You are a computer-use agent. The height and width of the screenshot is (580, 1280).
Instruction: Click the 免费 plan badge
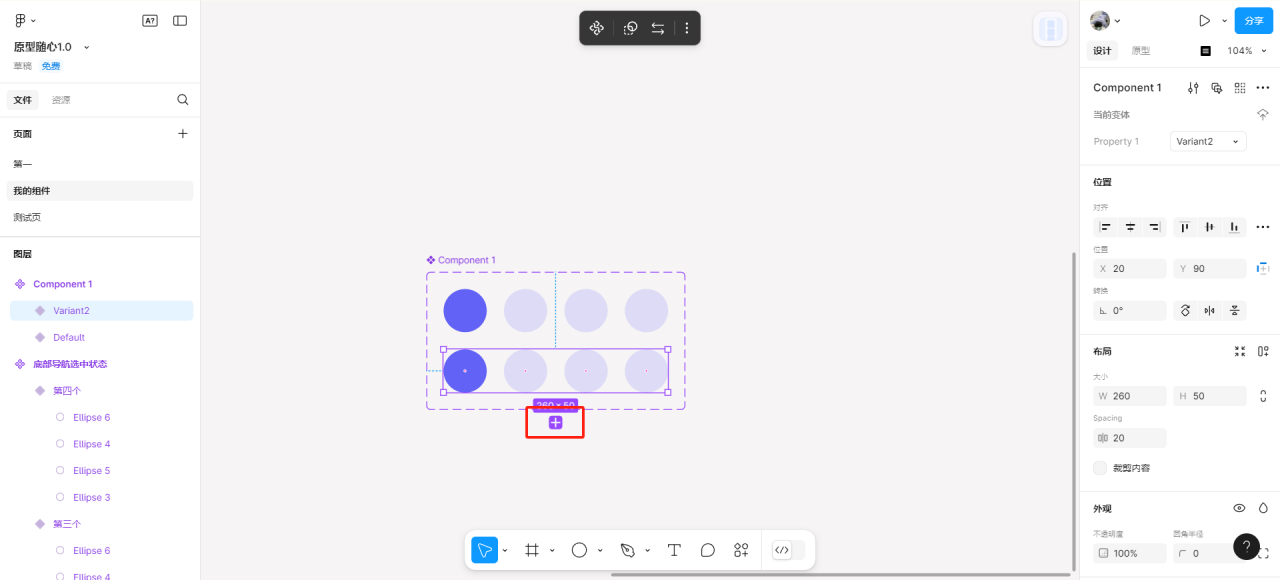click(x=51, y=66)
